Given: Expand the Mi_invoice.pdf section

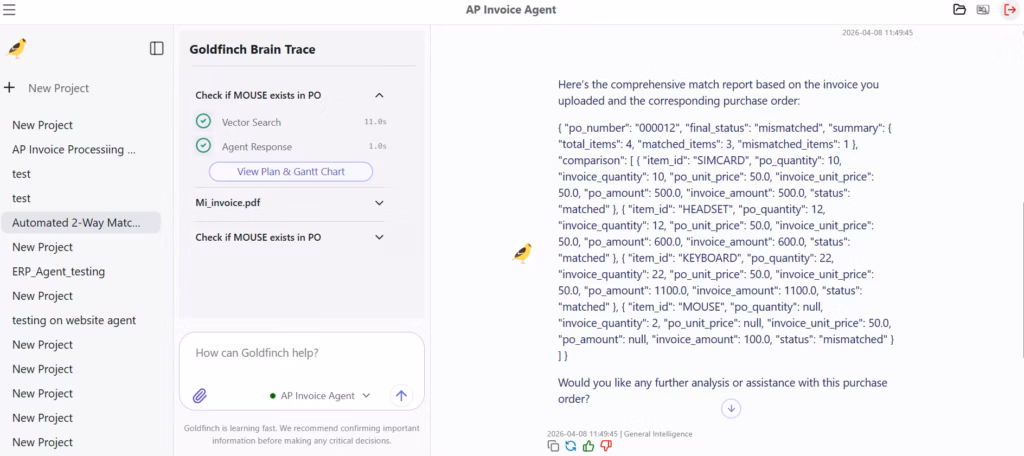Looking at the screenshot, I should 379,203.
